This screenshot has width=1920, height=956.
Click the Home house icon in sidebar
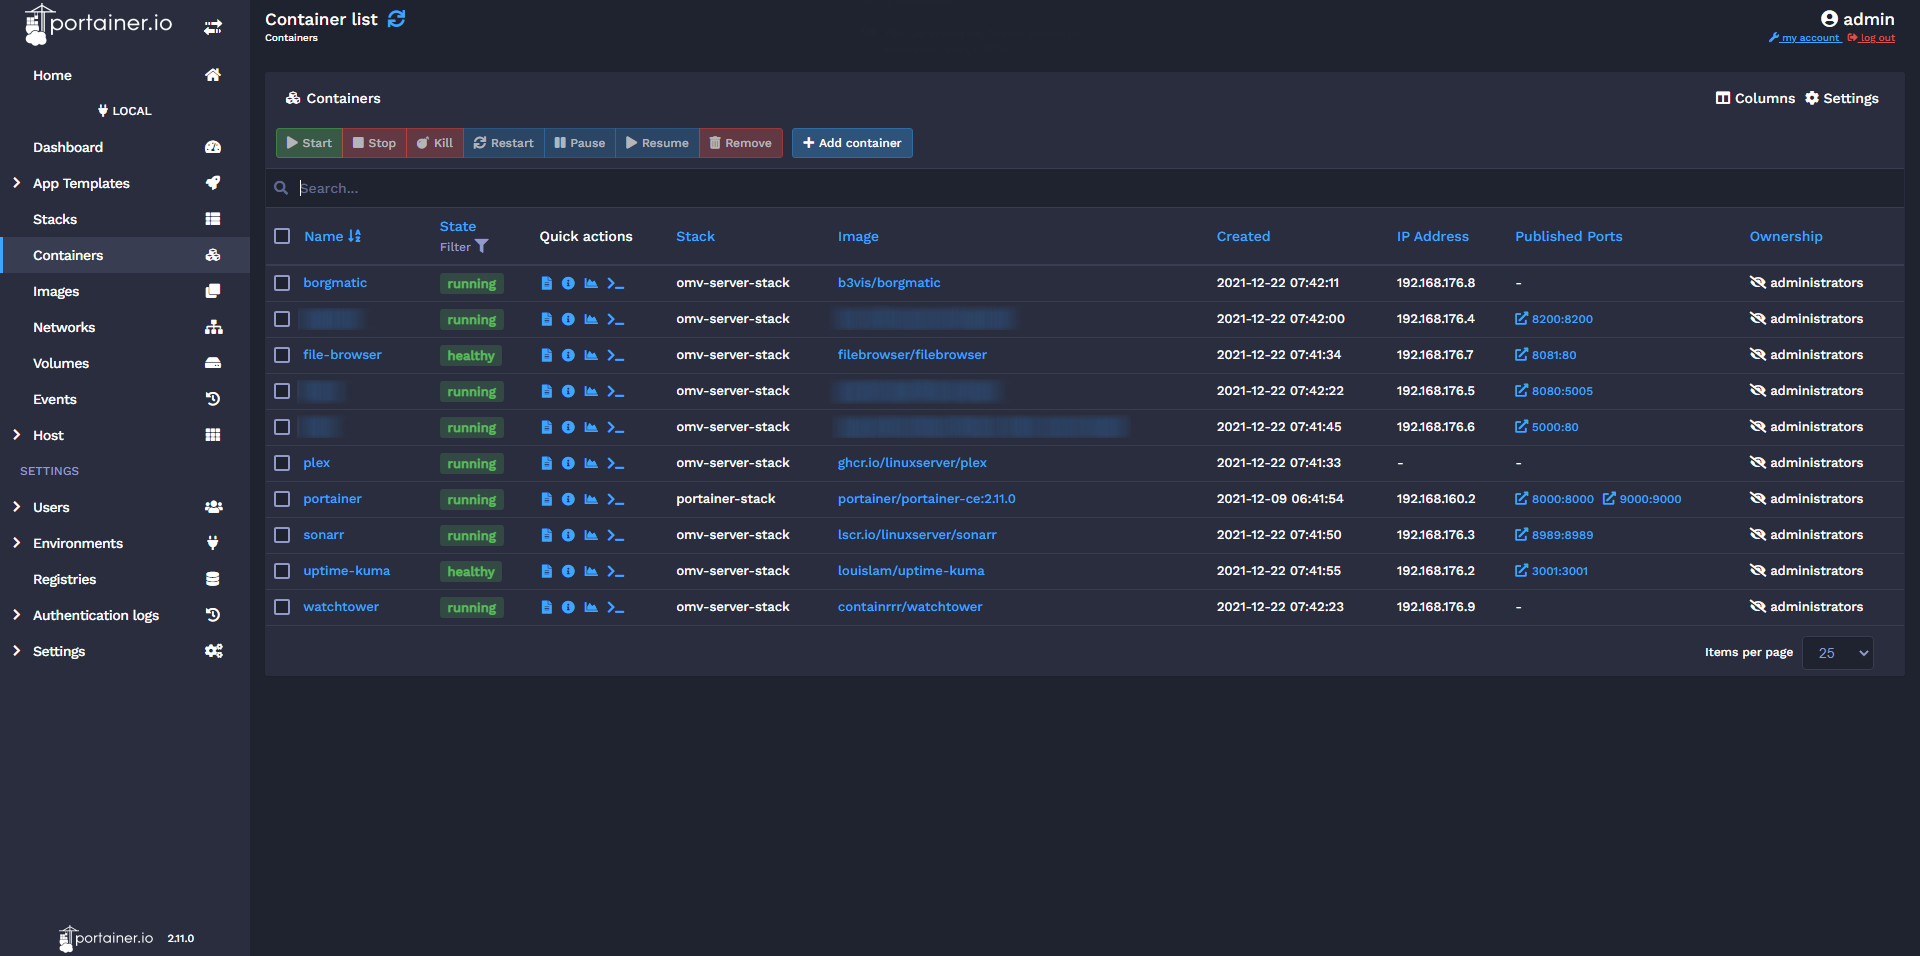pos(213,75)
